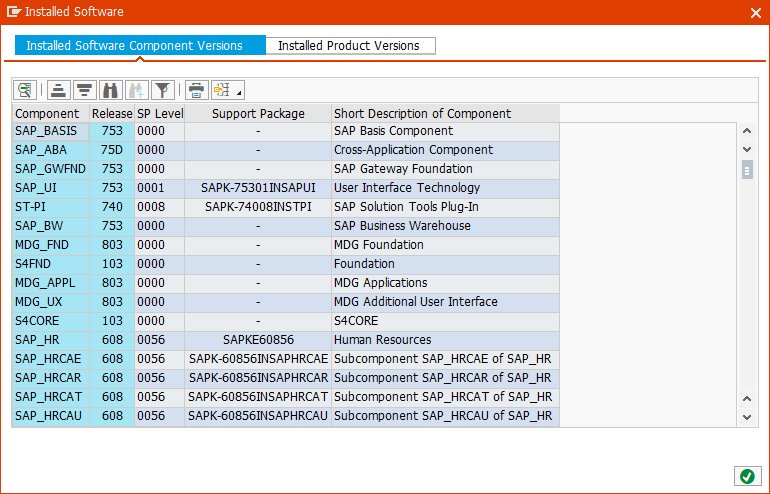Click release value 740 for ST-PI
Image resolution: width=770 pixels, height=494 pixels.
click(x=112, y=207)
